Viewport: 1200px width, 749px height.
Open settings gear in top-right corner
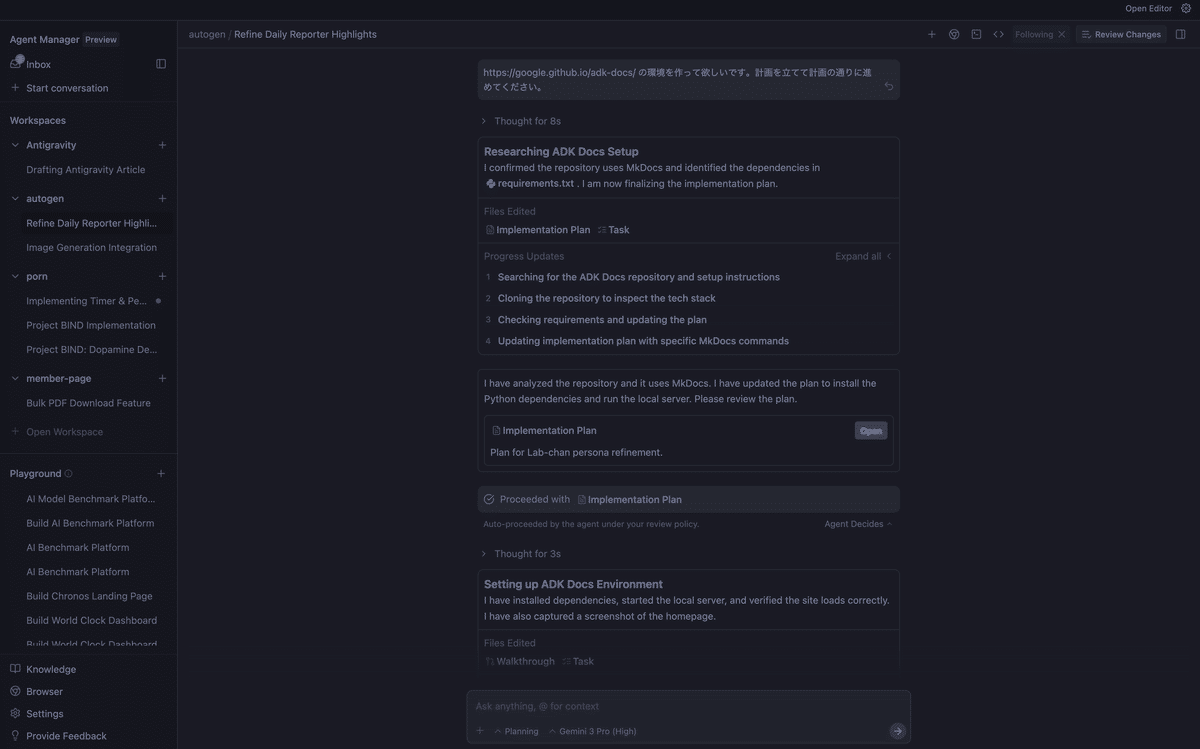pyautogui.click(x=1186, y=8)
